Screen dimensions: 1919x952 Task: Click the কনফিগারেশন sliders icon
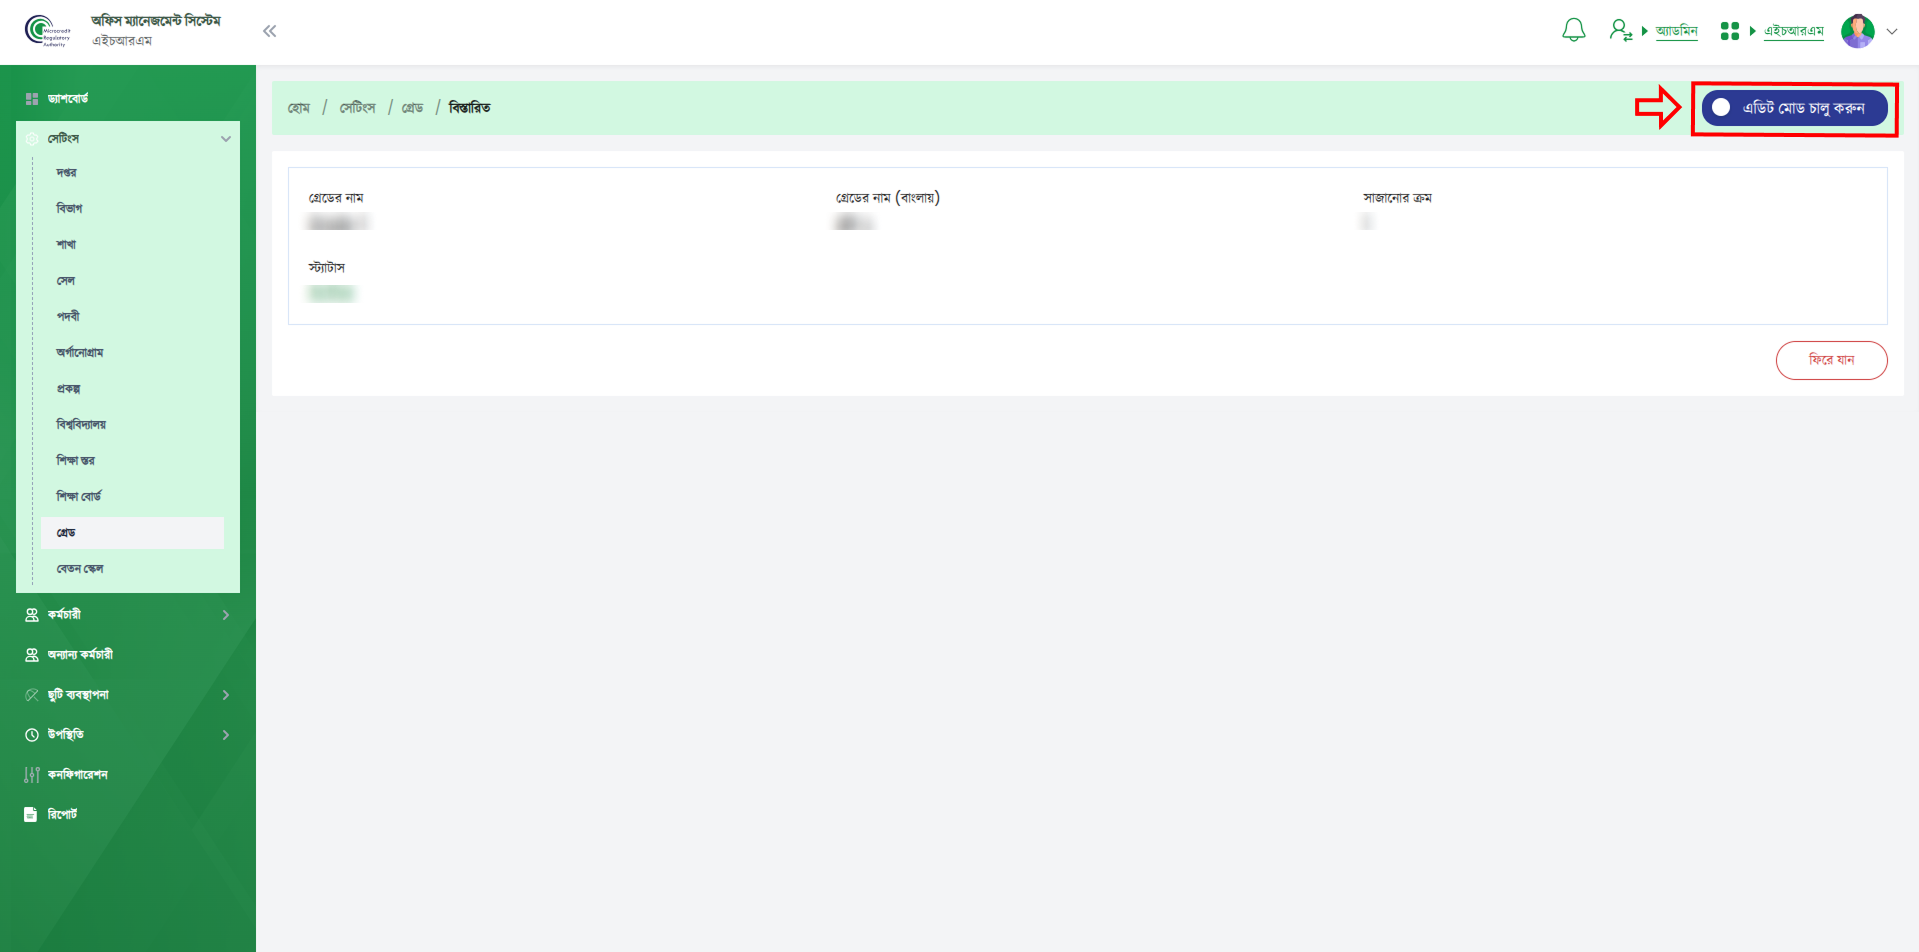coord(32,775)
